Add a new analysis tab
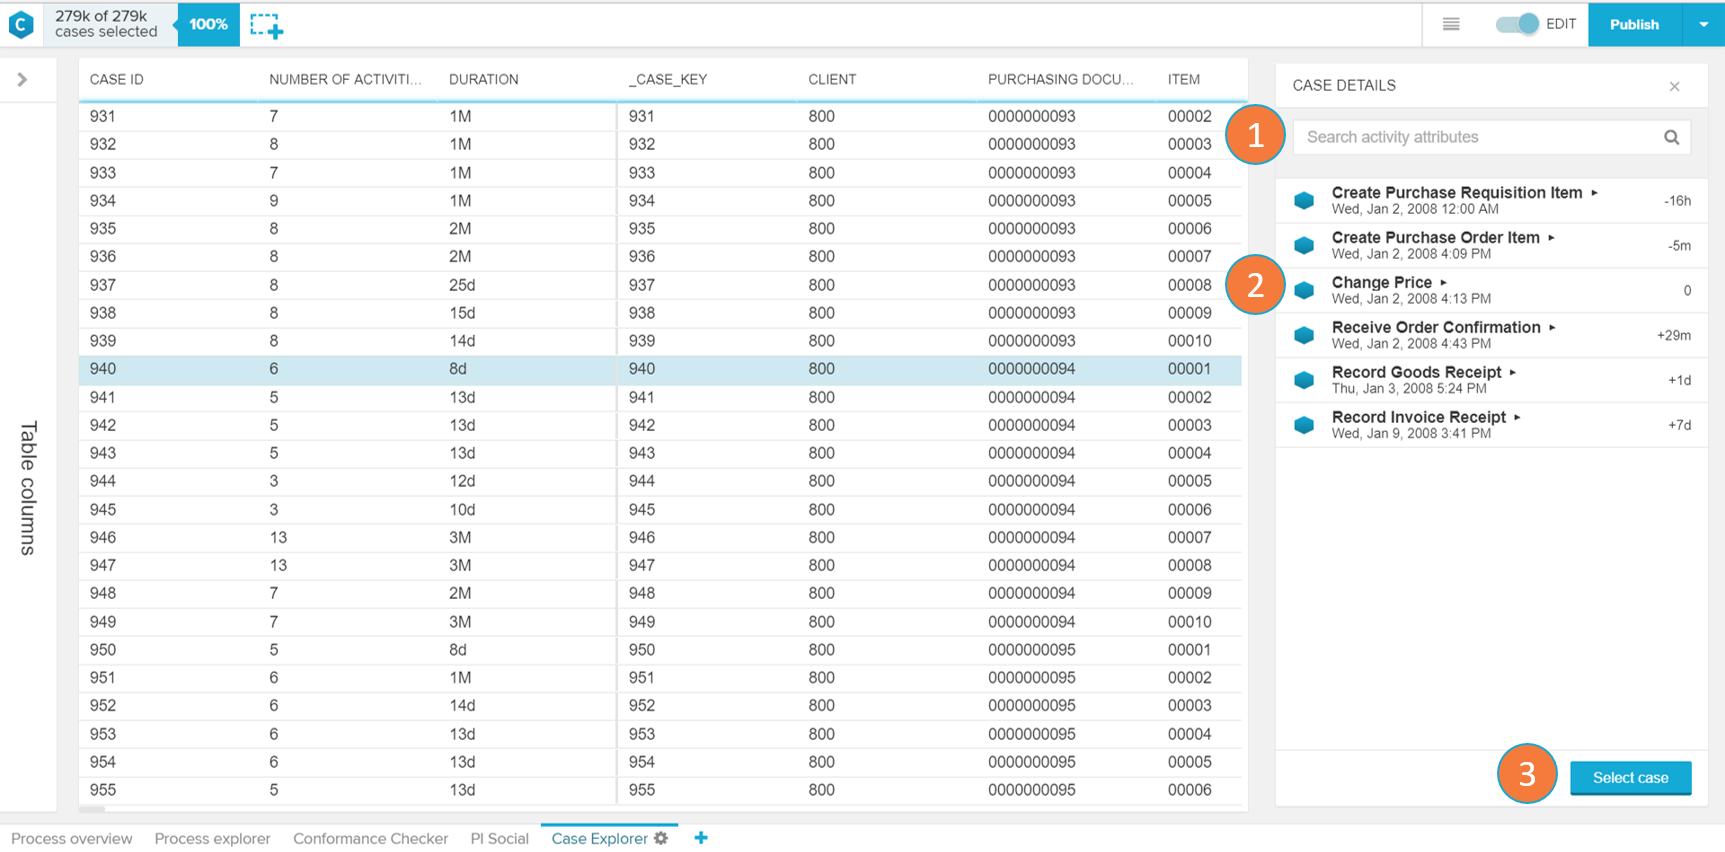This screenshot has width=1725, height=852. [701, 838]
